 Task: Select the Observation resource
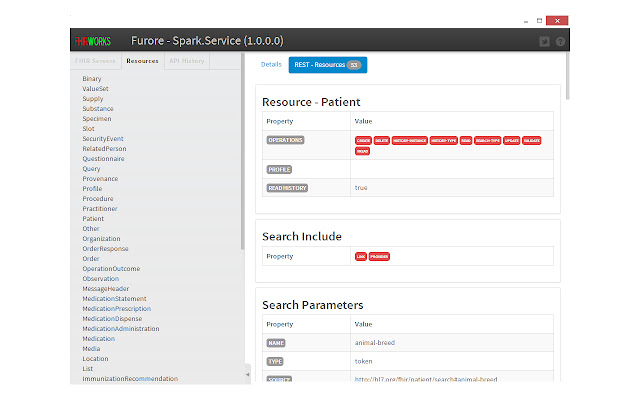(x=101, y=279)
